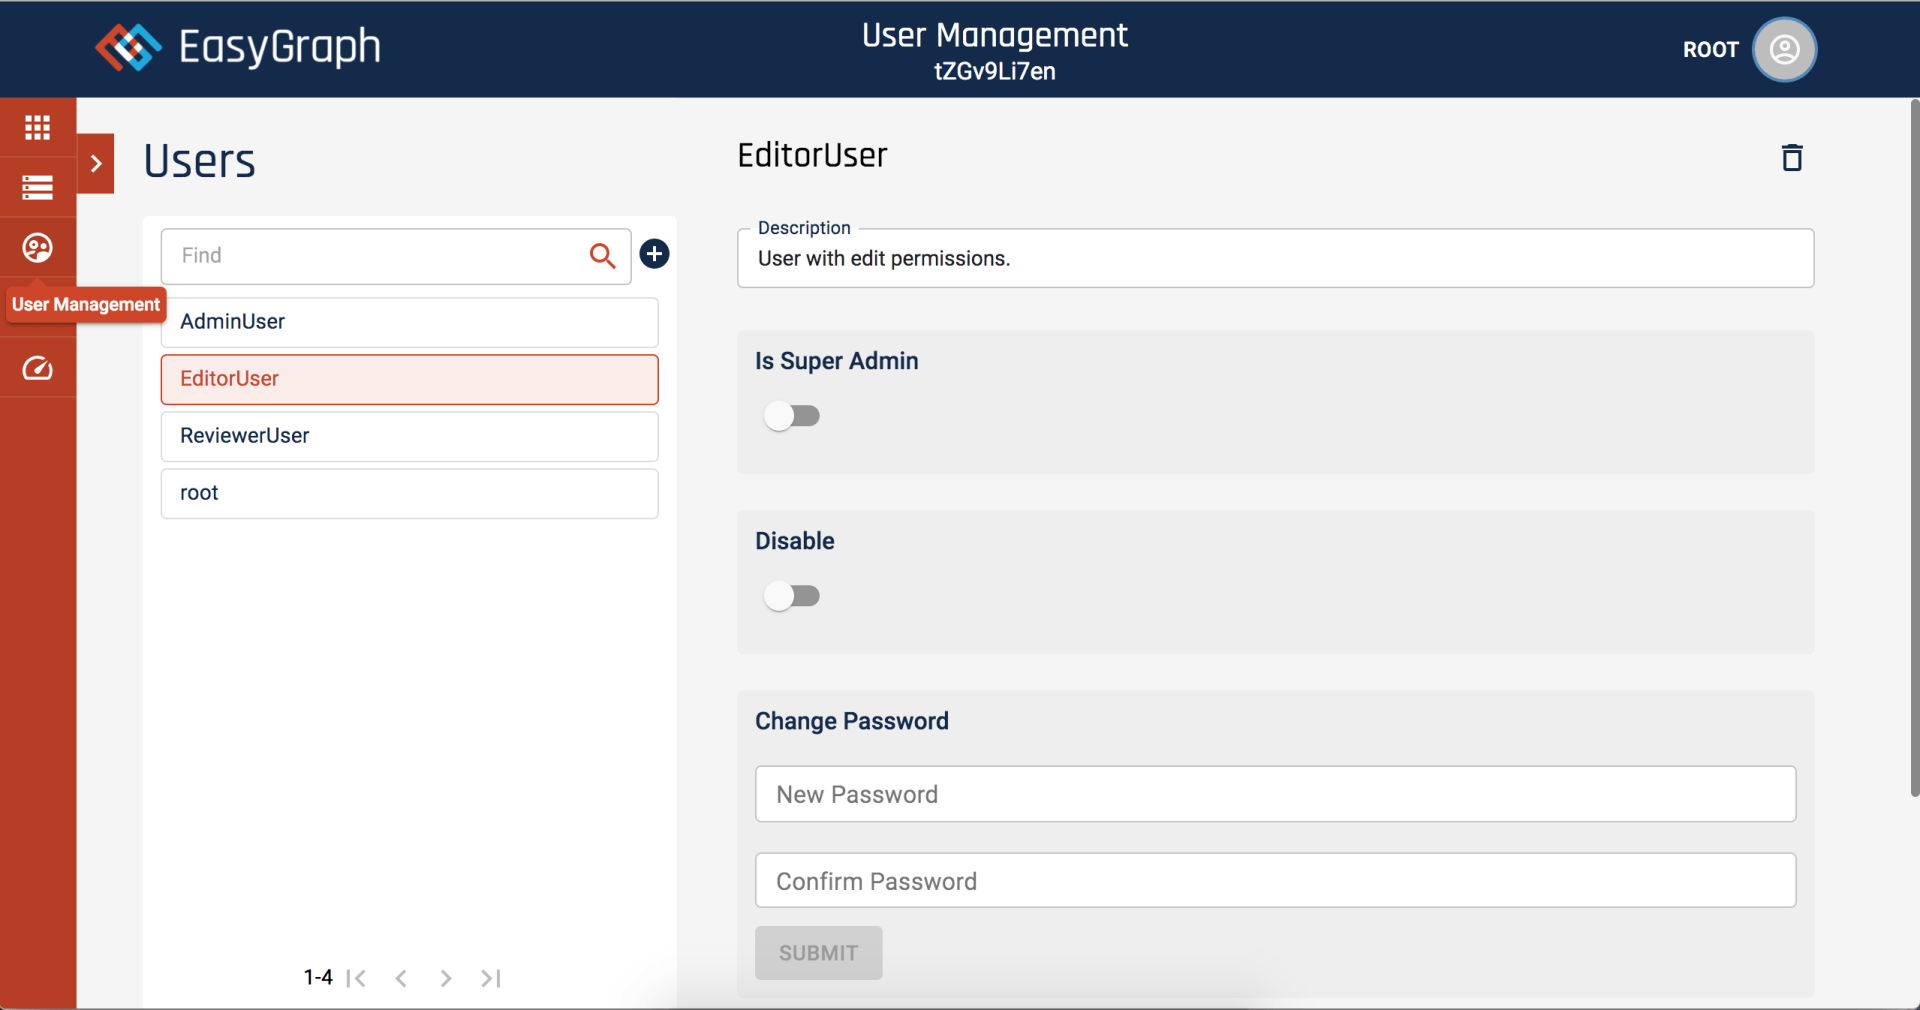
Task: Click the add user plus icon
Action: point(654,254)
